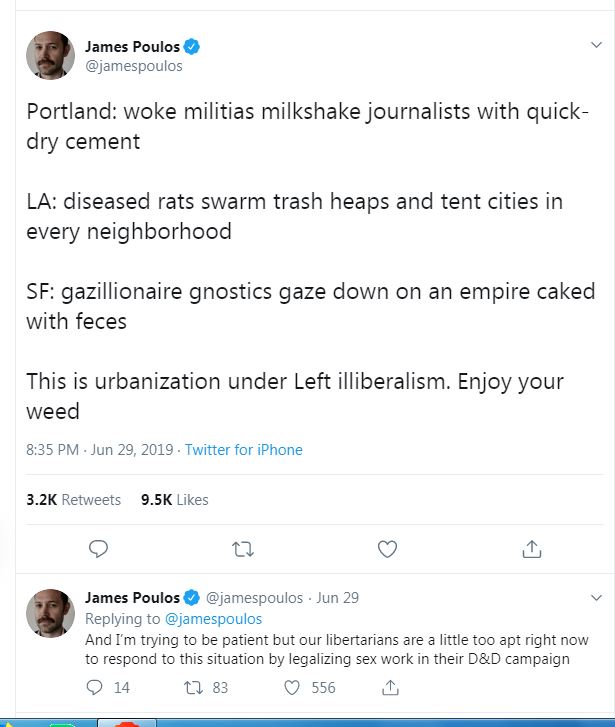Image resolution: width=615 pixels, height=727 pixels.
Task: Expand the follow-up tweet's chevron menu
Action: tap(596, 599)
